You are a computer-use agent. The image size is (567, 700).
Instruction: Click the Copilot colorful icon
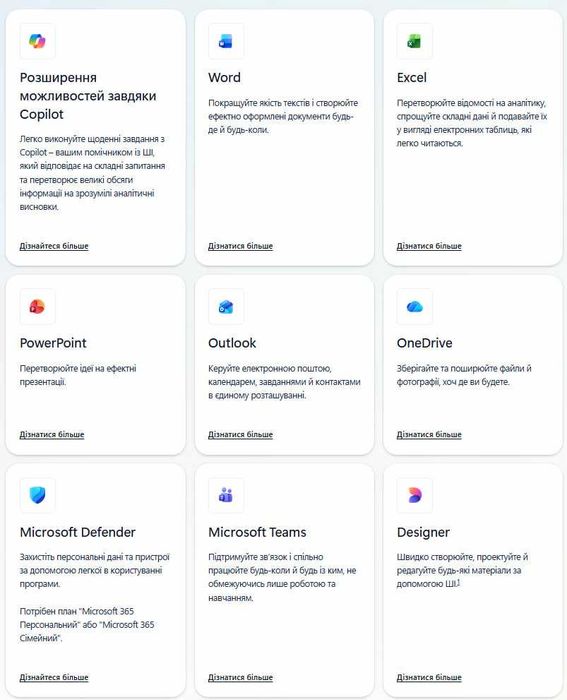point(37,41)
